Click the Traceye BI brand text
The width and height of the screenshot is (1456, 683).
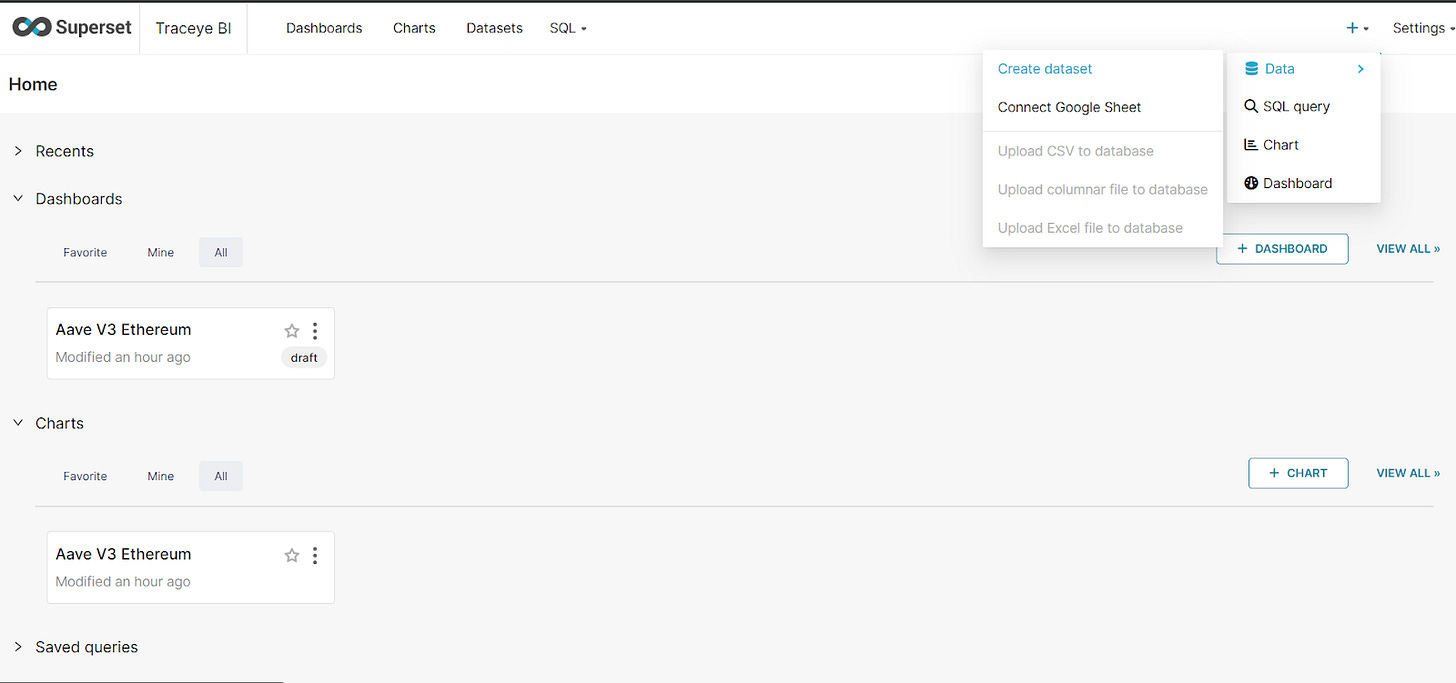[x=193, y=28]
